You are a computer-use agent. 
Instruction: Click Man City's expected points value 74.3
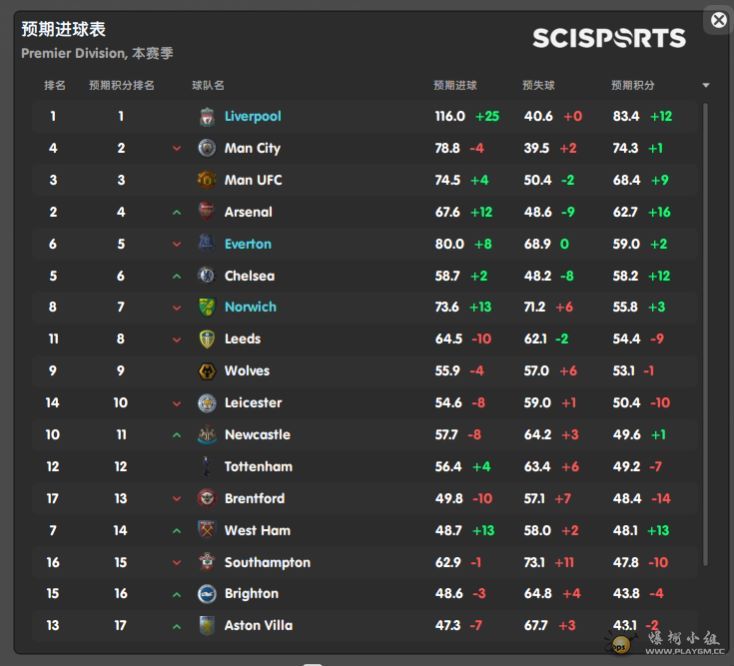click(x=625, y=148)
